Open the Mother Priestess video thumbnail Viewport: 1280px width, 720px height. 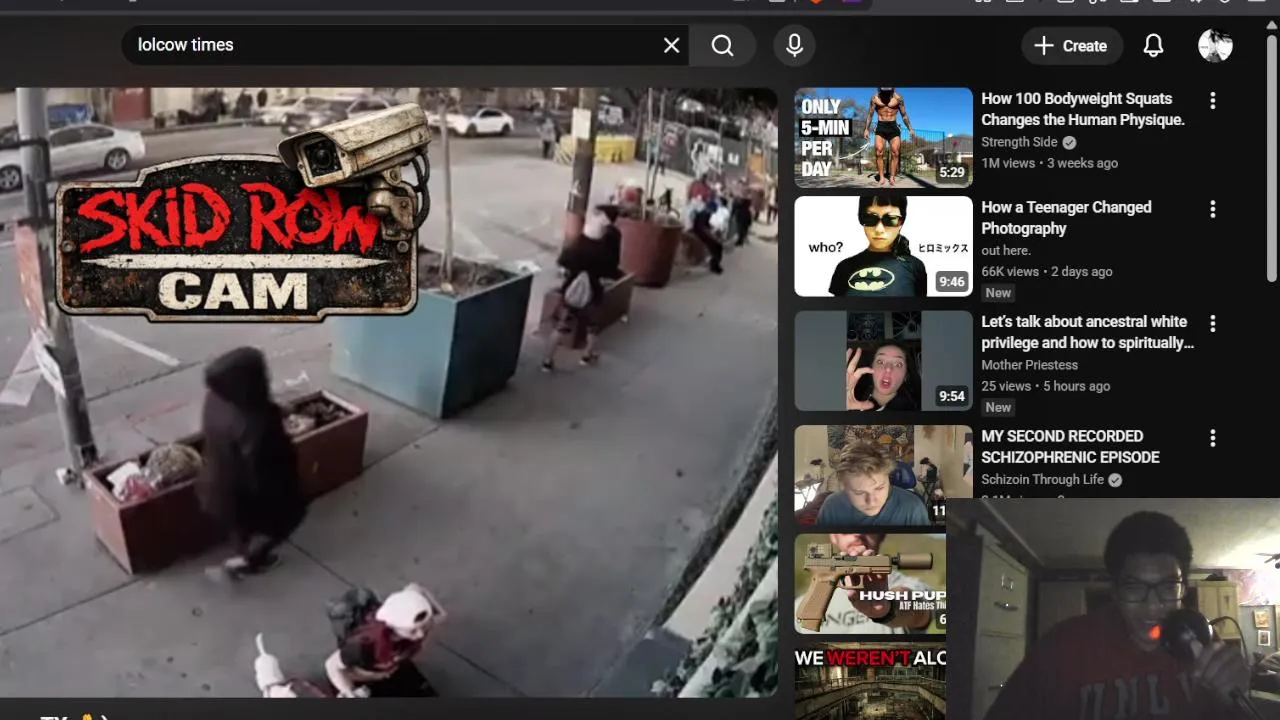[883, 361]
